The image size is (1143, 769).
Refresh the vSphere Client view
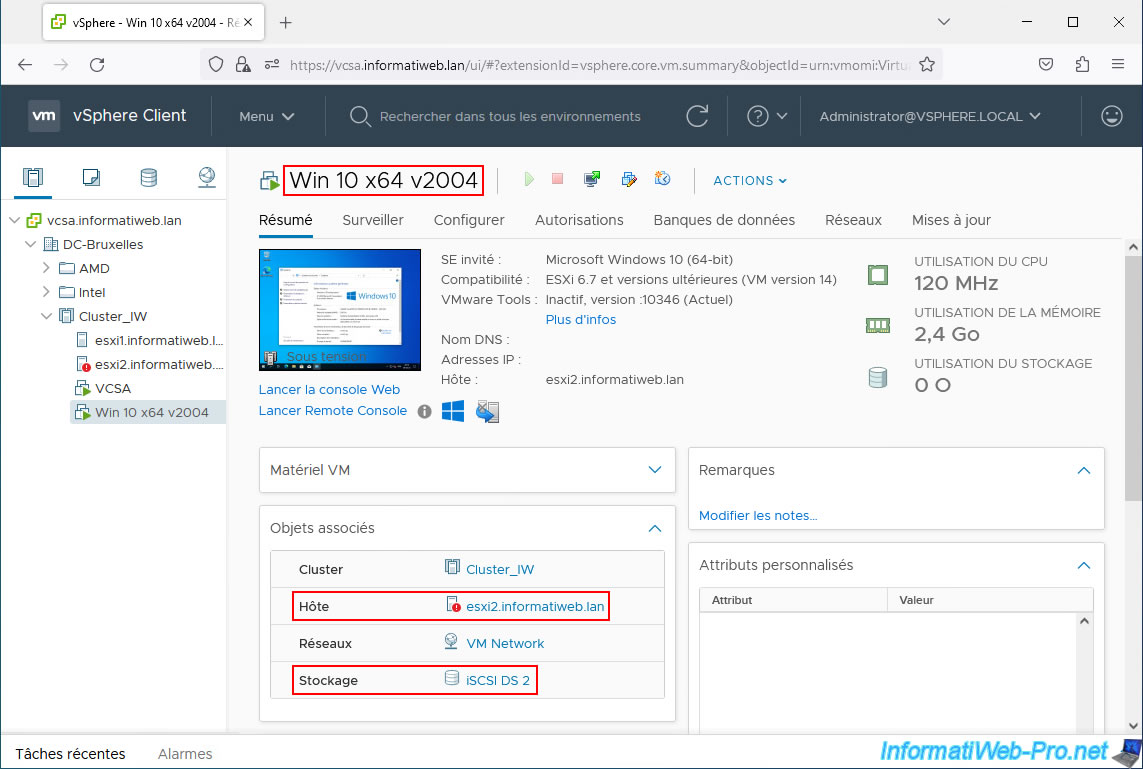point(697,116)
